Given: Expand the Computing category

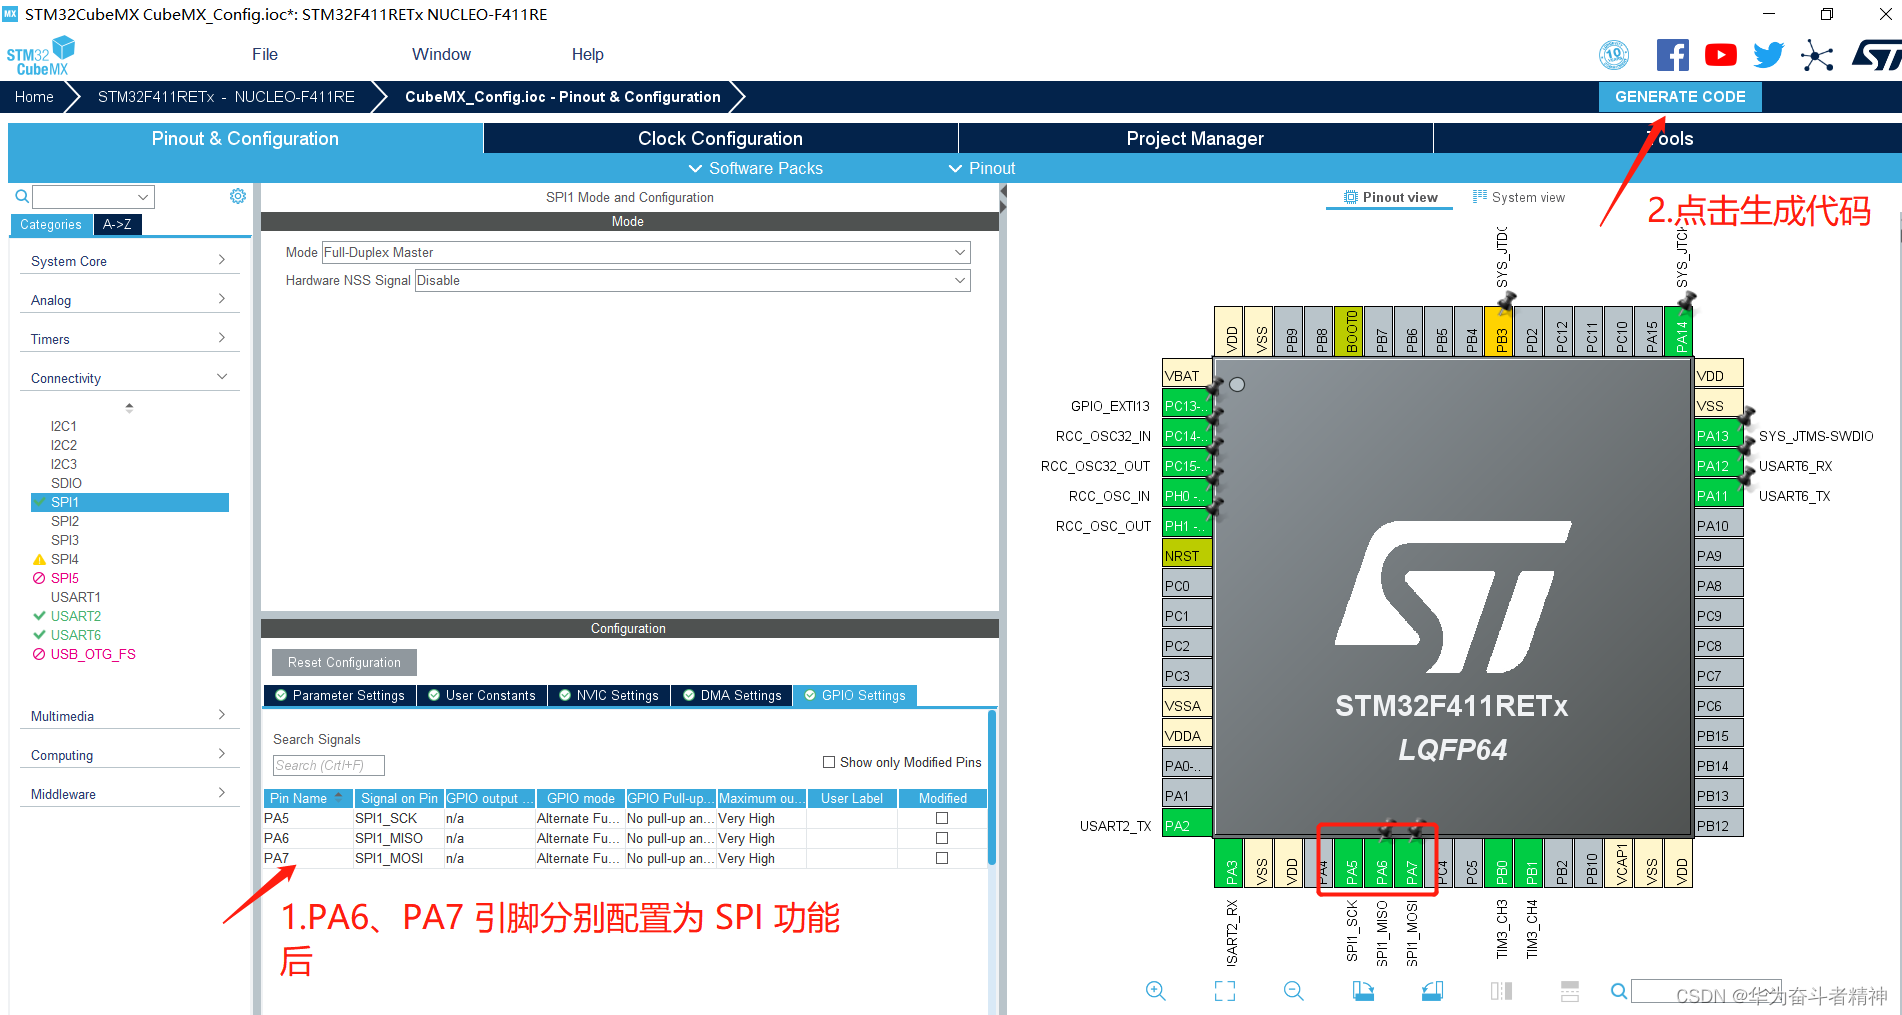Looking at the screenshot, I should [129, 755].
